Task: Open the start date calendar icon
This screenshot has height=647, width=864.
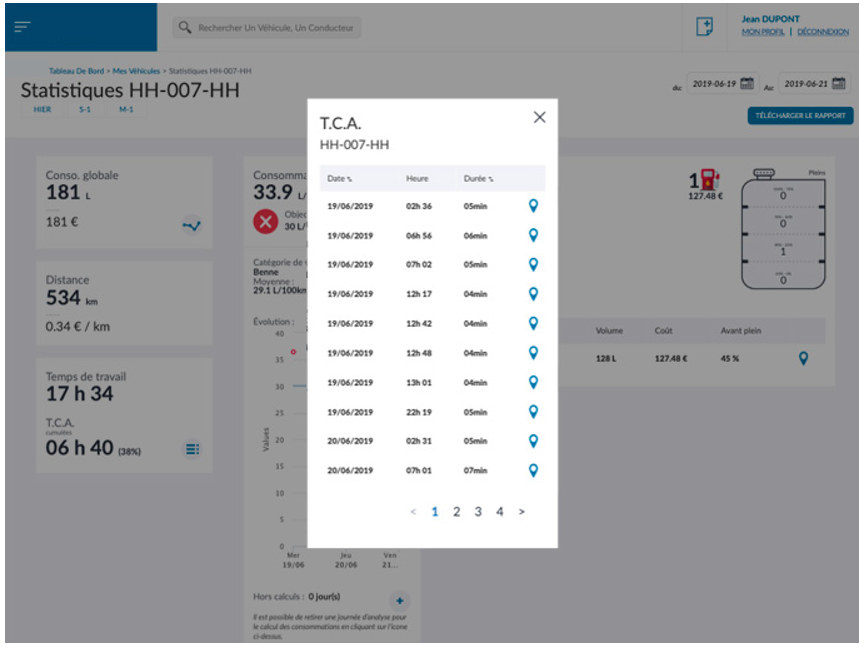Action: pyautogui.click(x=747, y=84)
